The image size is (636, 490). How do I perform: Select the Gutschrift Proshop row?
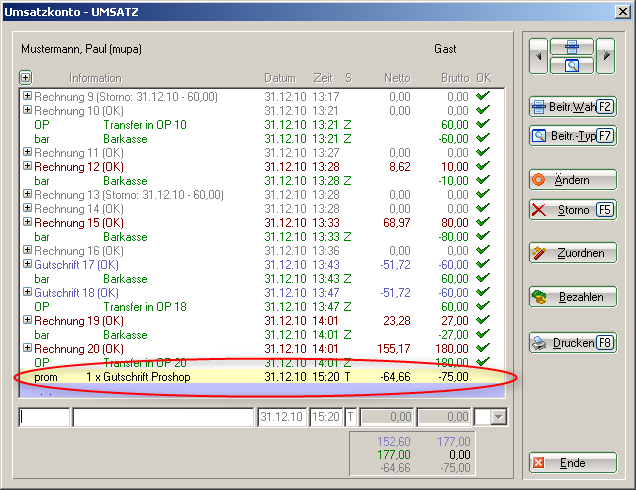coord(250,377)
